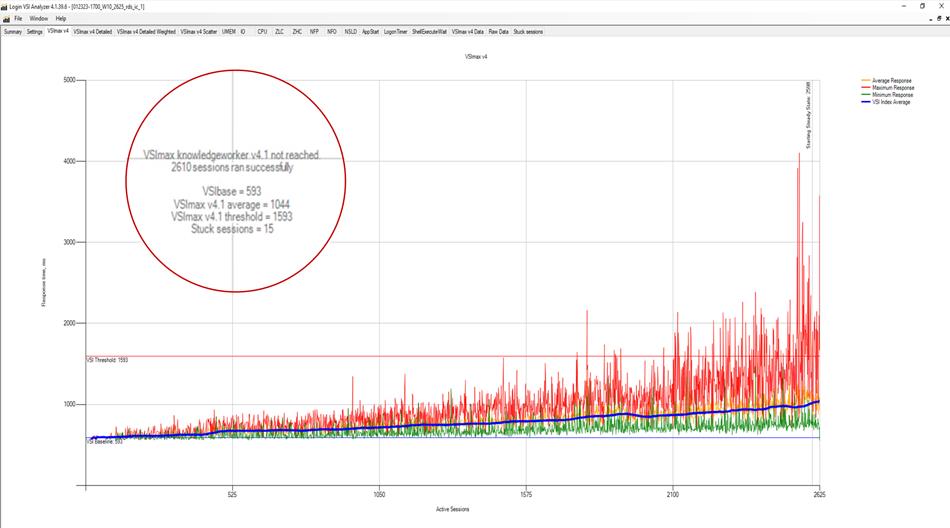Switch to the UMEM tab
The image size is (950, 528).
[x=228, y=32]
